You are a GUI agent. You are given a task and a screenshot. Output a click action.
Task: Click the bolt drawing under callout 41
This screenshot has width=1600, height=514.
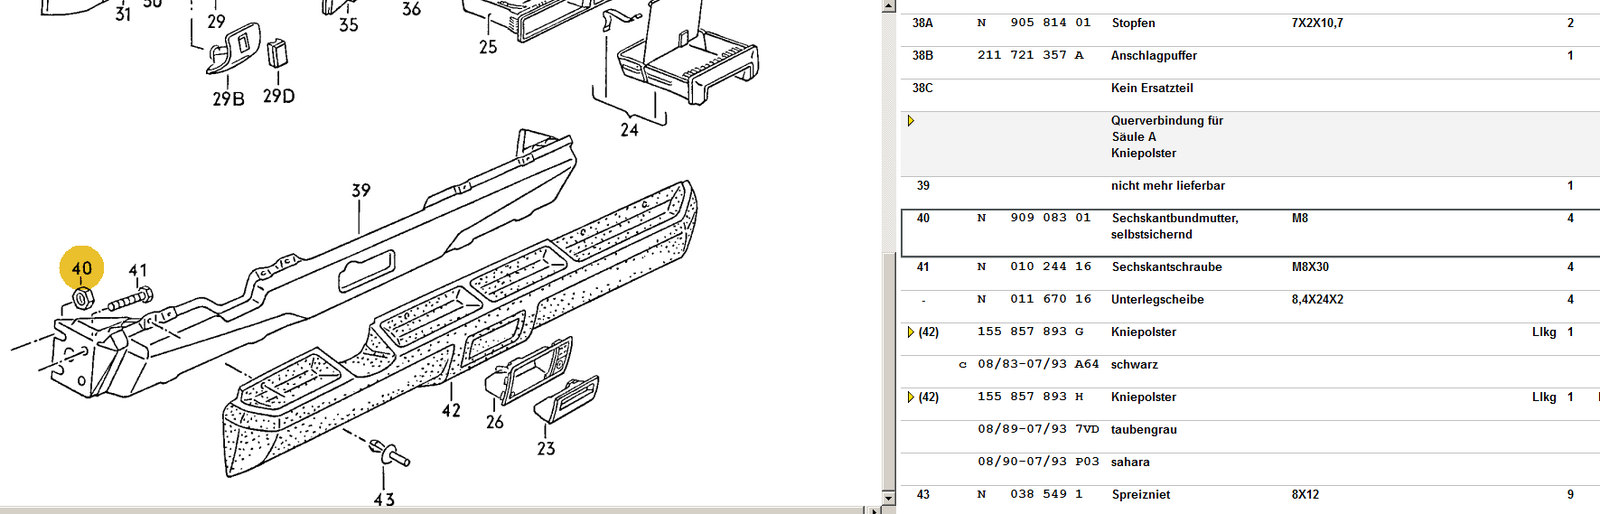coord(130,299)
